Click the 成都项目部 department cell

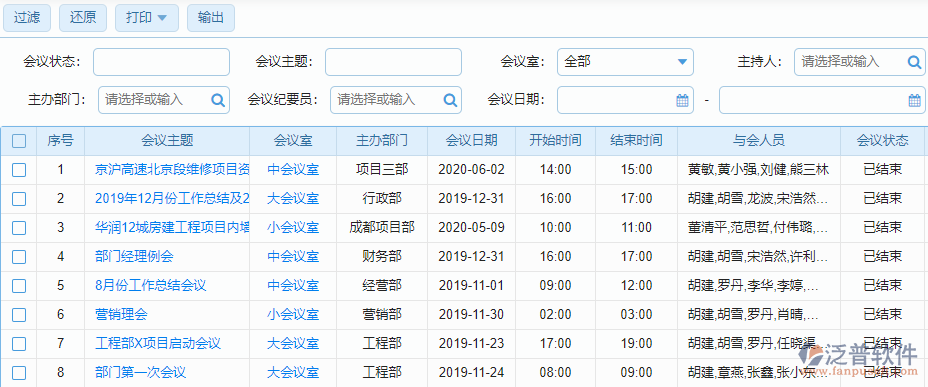click(x=382, y=227)
